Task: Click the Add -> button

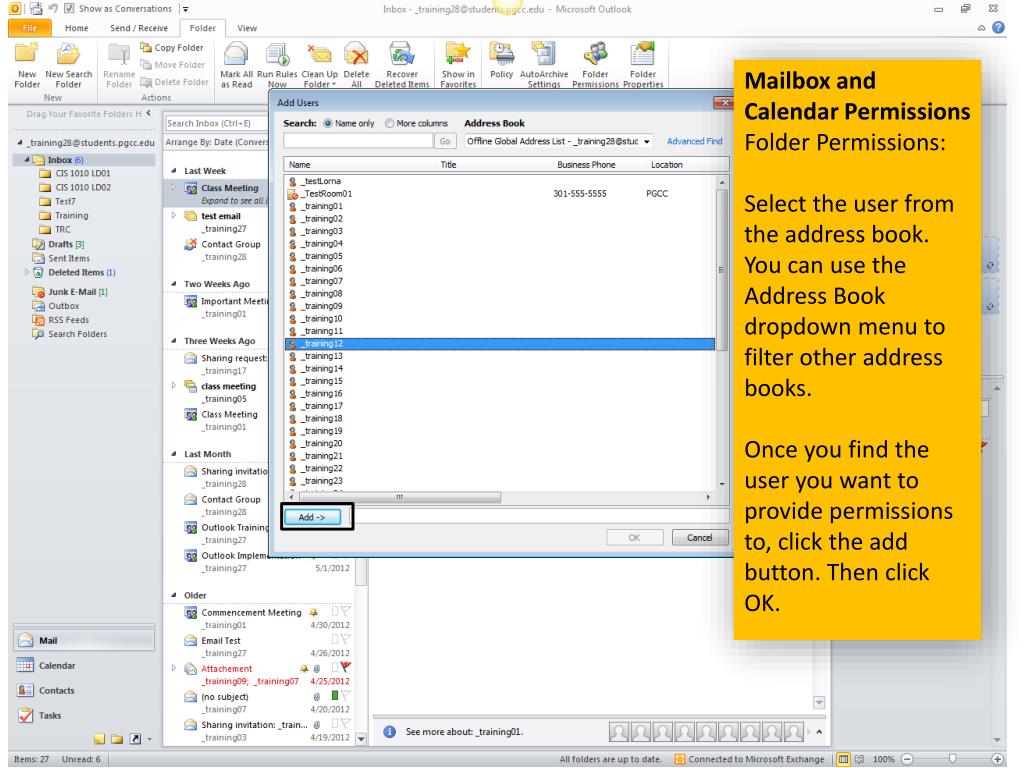Action: tap(313, 517)
